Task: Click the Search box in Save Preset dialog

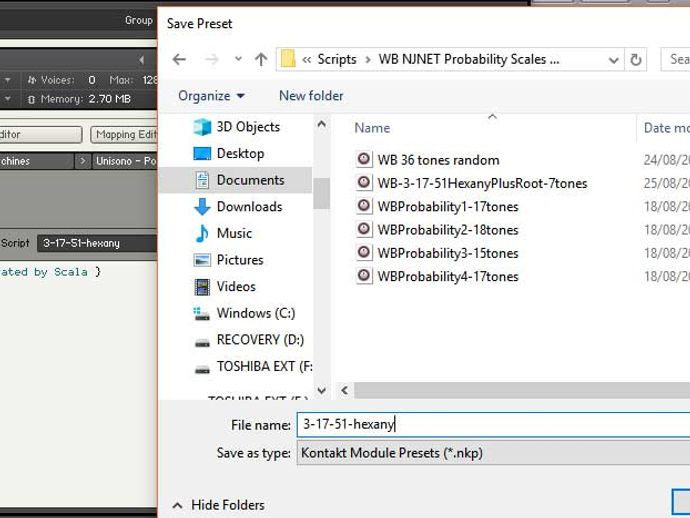Action: point(675,59)
